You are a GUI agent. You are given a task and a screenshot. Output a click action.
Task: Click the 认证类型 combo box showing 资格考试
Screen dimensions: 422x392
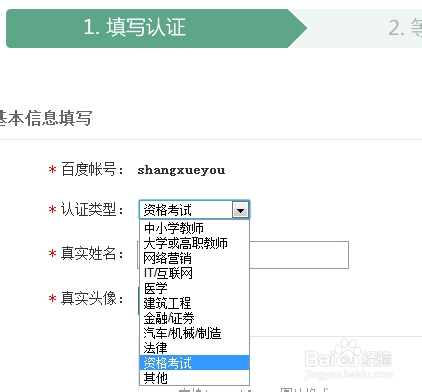pos(194,210)
